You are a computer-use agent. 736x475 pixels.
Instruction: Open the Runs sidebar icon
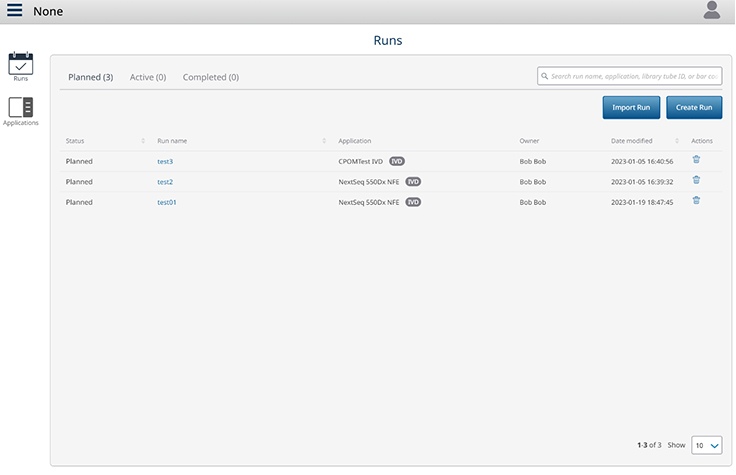coord(21,66)
